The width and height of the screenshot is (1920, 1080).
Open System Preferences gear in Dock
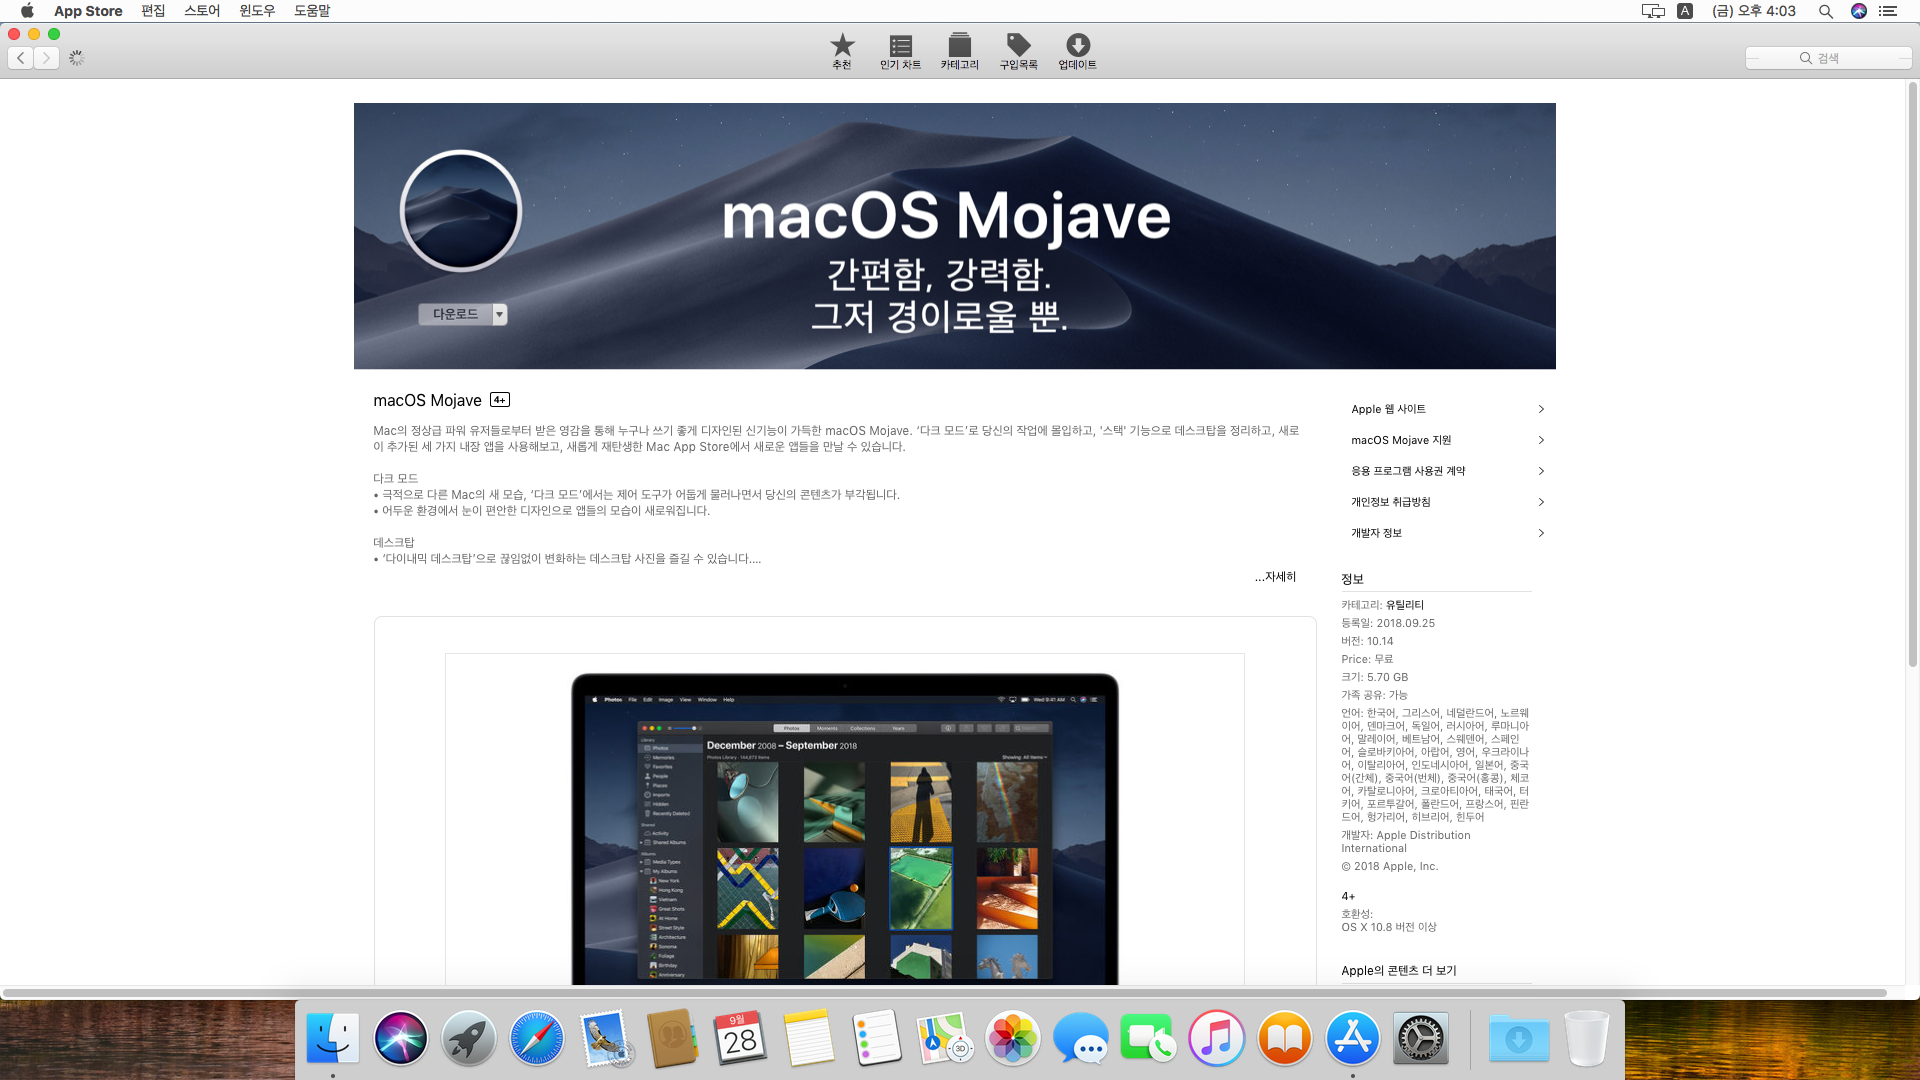point(1420,1039)
